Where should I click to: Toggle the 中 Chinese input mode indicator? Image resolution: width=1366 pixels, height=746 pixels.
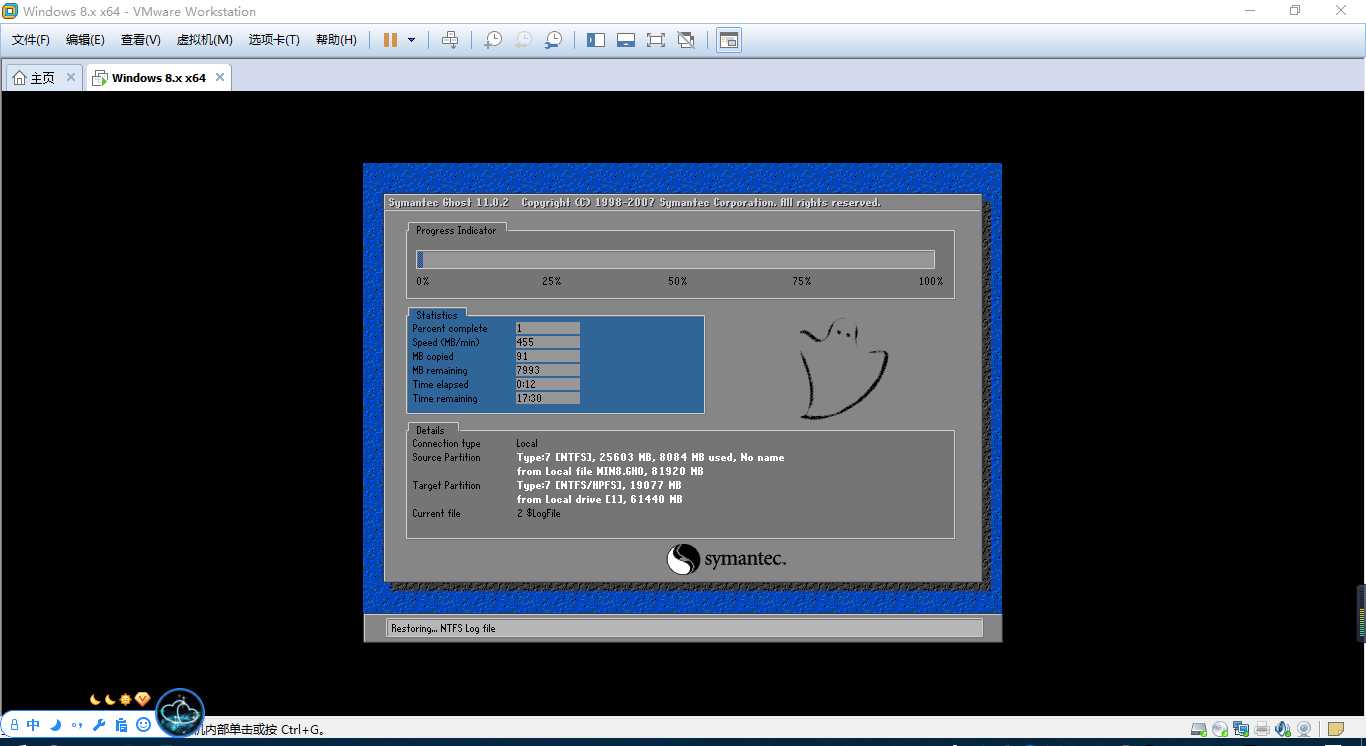[x=34, y=725]
